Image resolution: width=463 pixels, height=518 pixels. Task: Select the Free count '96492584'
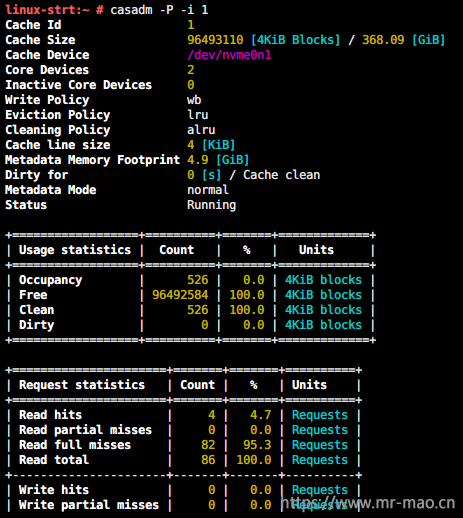tap(180, 295)
